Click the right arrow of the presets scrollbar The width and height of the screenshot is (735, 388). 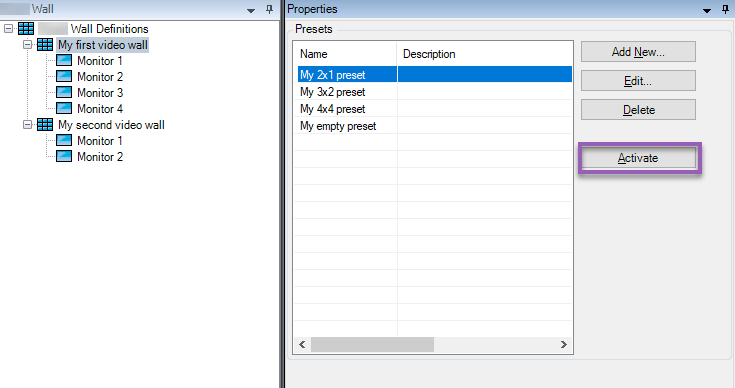click(563, 344)
